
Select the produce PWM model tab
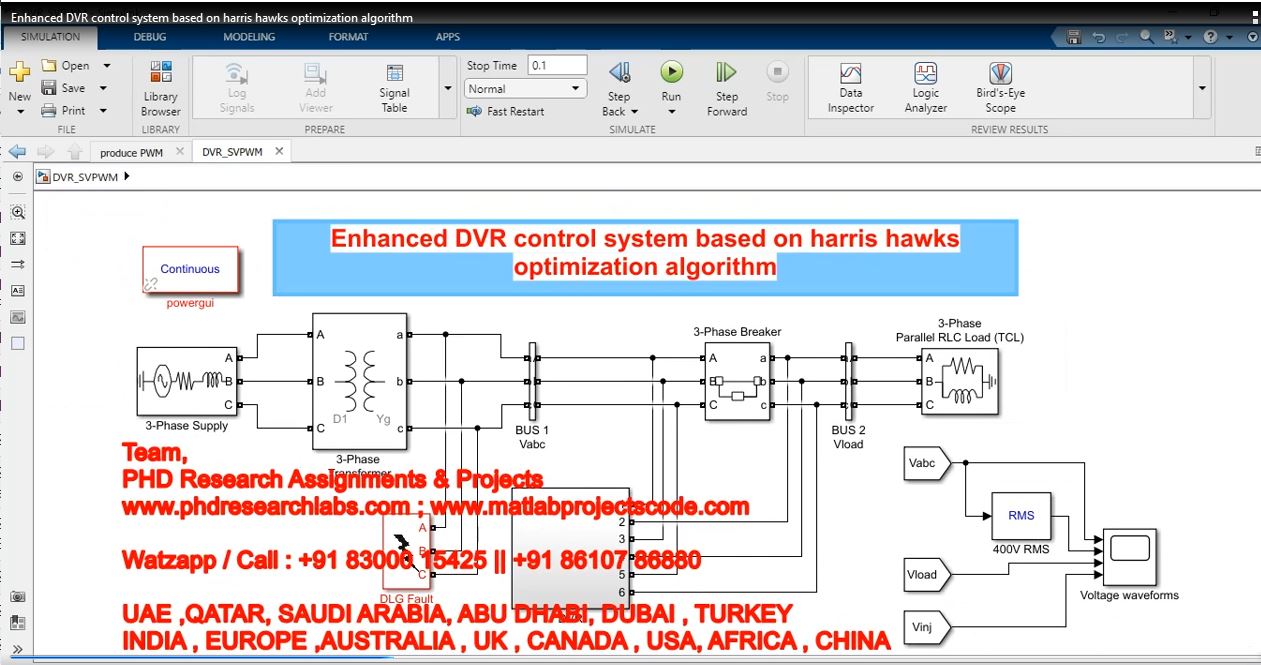[x=131, y=153]
